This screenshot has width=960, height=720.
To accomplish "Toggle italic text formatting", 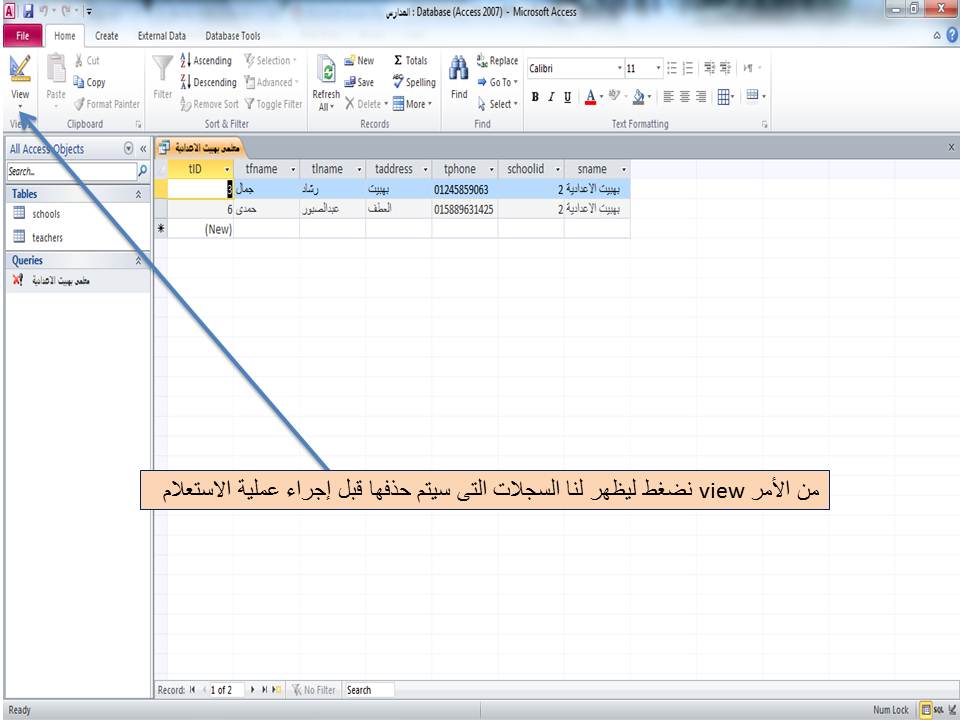I will [x=550, y=98].
